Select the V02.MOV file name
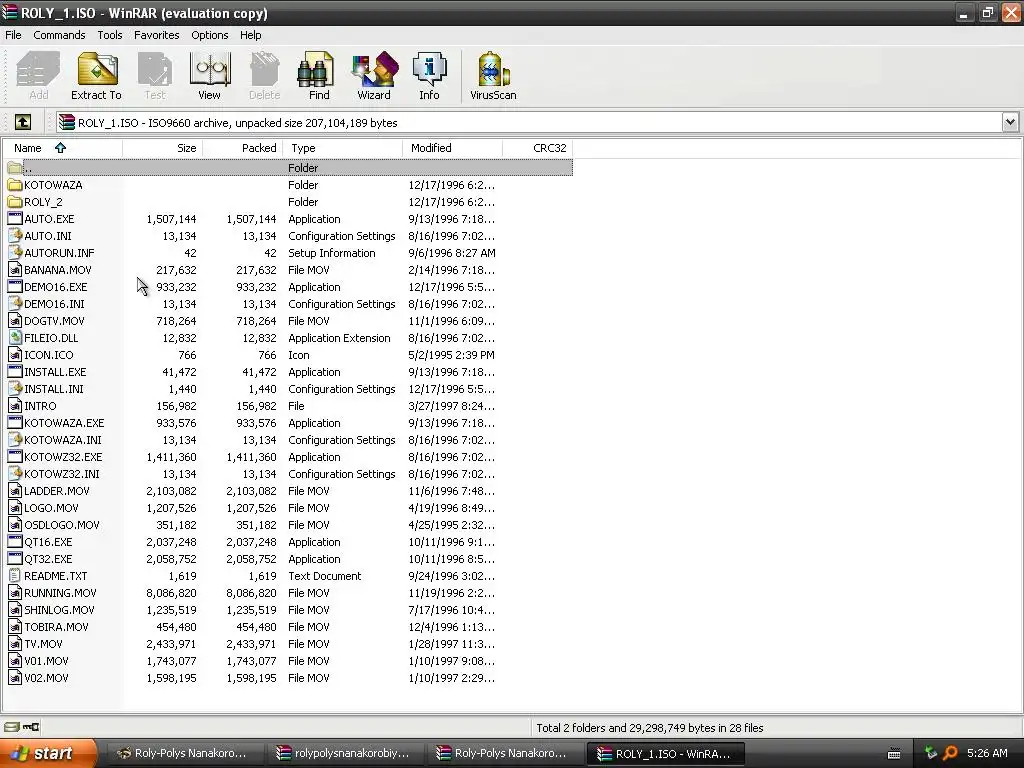The height and width of the screenshot is (768, 1024). [46, 678]
